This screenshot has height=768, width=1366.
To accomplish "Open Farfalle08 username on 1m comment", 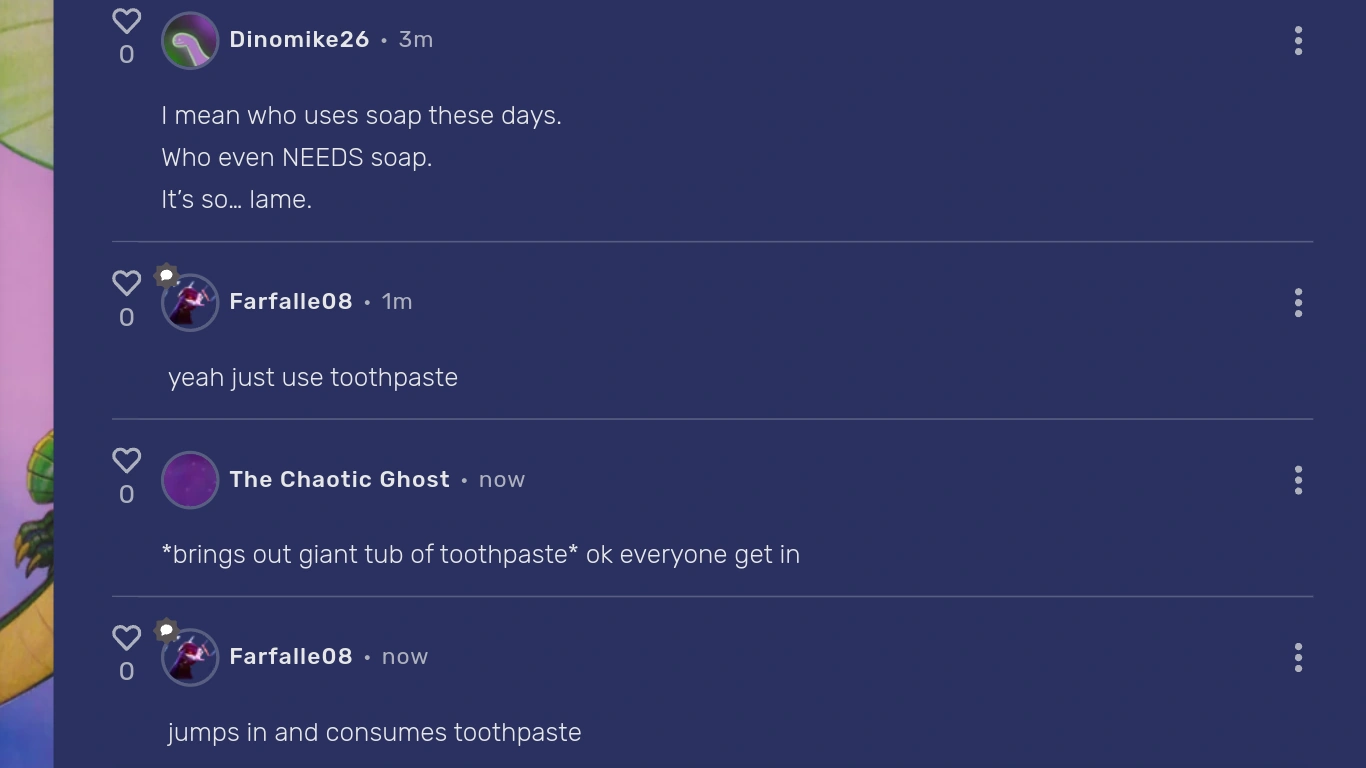I will pos(291,302).
